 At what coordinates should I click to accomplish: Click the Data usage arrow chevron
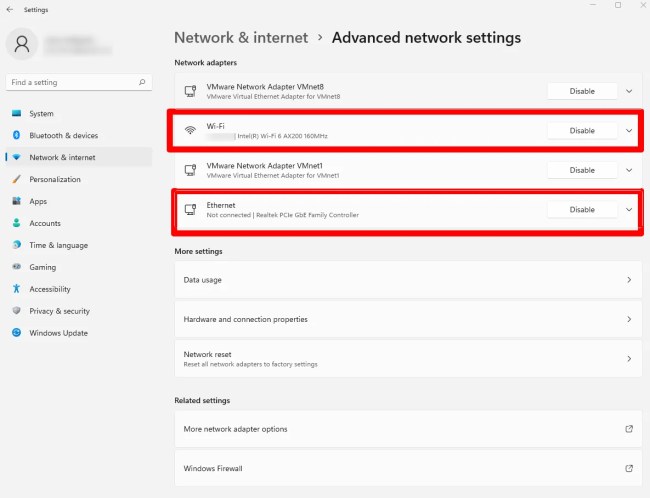tap(629, 280)
